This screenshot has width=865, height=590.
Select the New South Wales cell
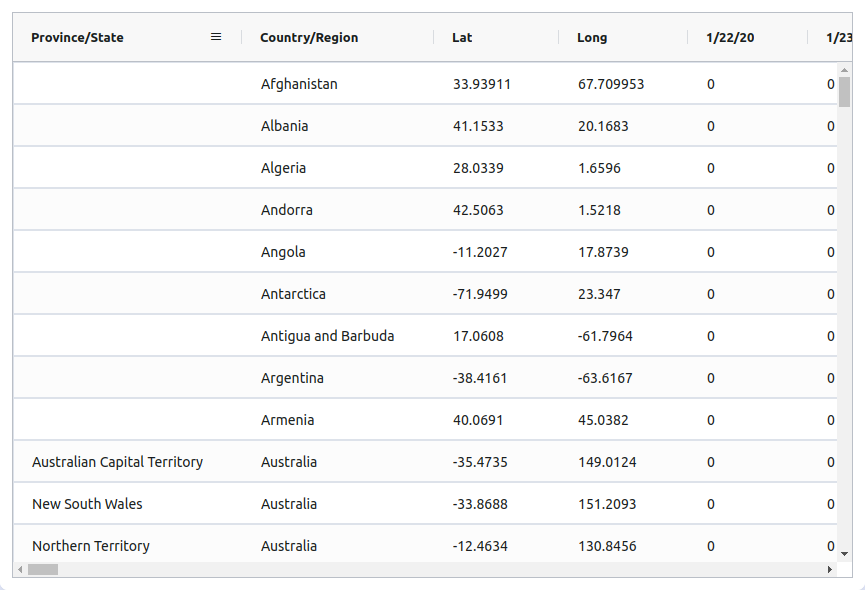pos(87,504)
